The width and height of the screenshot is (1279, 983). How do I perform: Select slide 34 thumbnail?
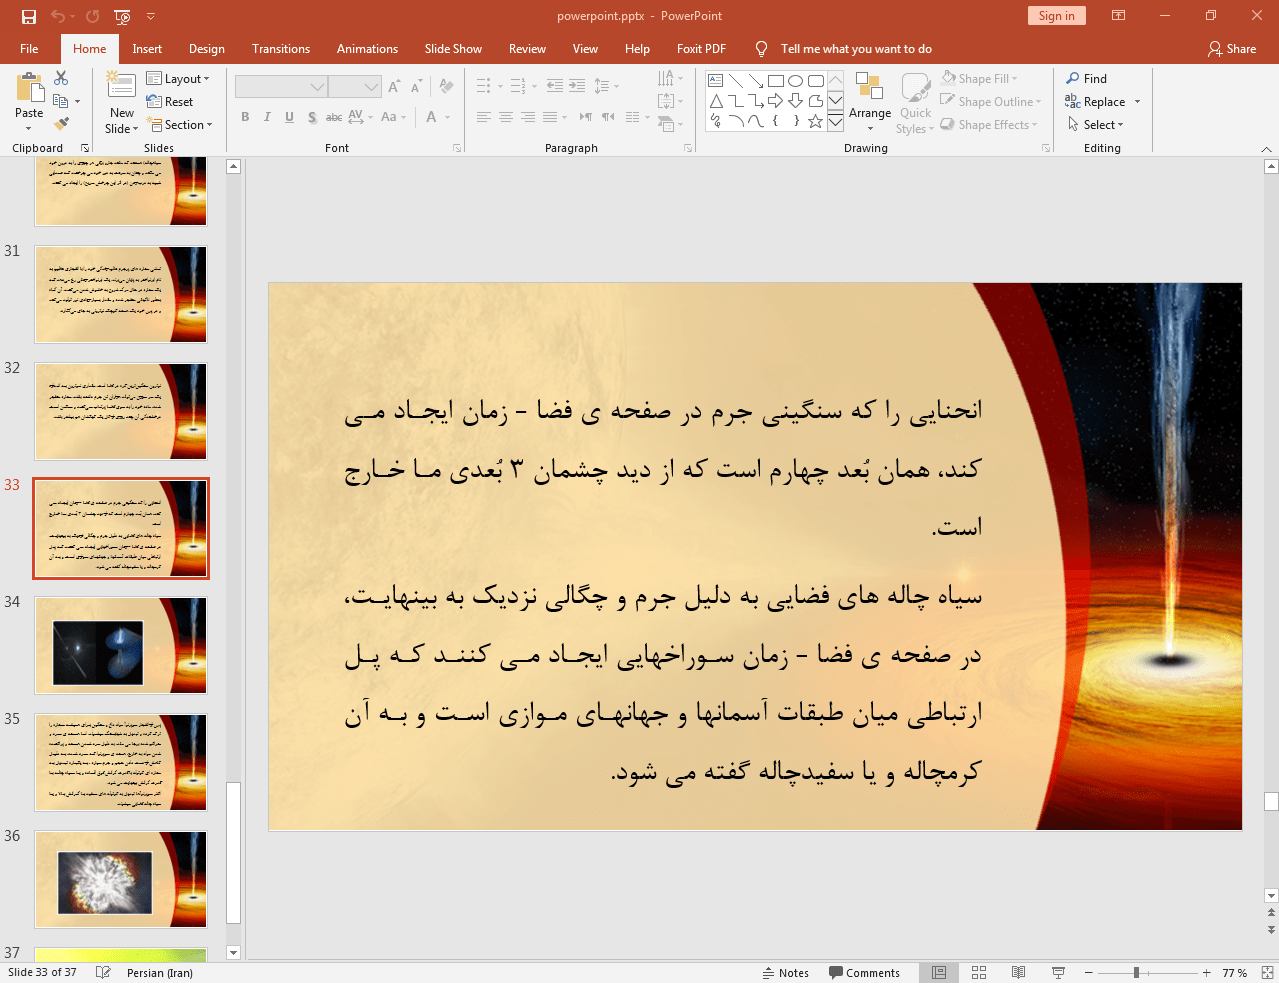point(121,646)
